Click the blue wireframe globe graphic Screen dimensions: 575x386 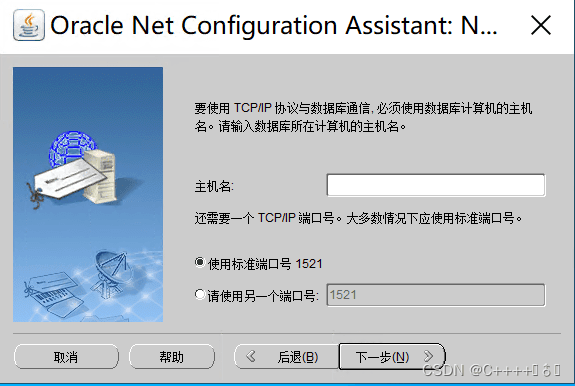click(70, 148)
